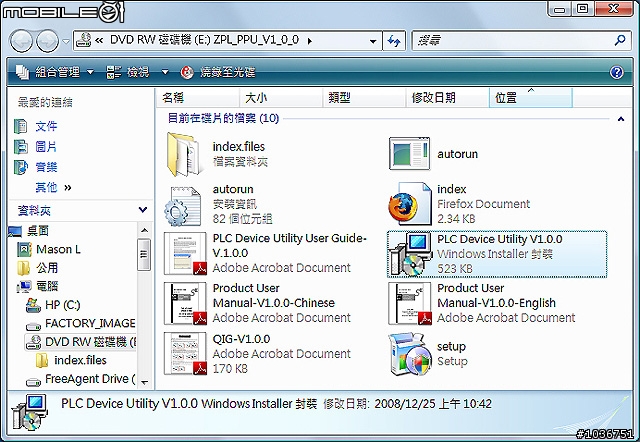Image resolution: width=640 pixels, height=442 pixels.
Task: Open the index.files folder icon
Action: [x=184, y=154]
